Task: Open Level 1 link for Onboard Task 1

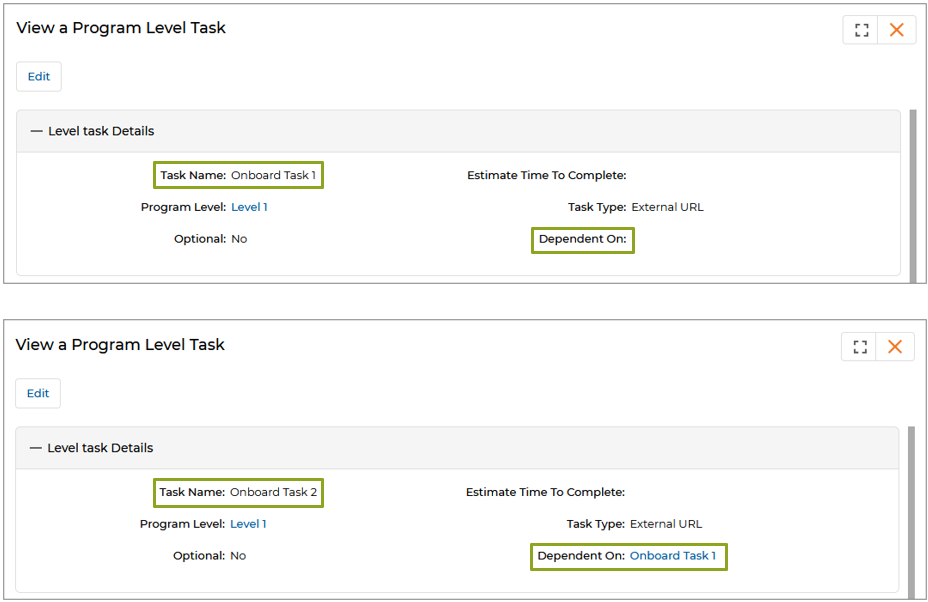Action: tap(249, 207)
